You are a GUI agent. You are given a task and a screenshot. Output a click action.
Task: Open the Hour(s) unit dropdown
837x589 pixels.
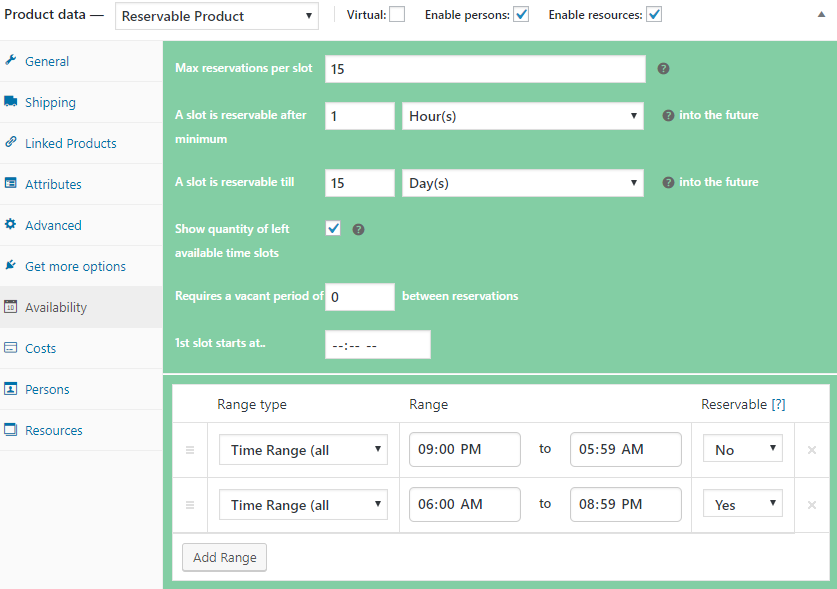[x=523, y=116]
